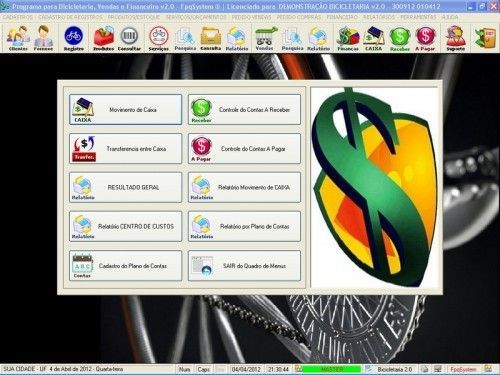The image size is (500, 375).
Task: Open Fornecedores supplier icon in toolbar
Action: click(x=43, y=38)
